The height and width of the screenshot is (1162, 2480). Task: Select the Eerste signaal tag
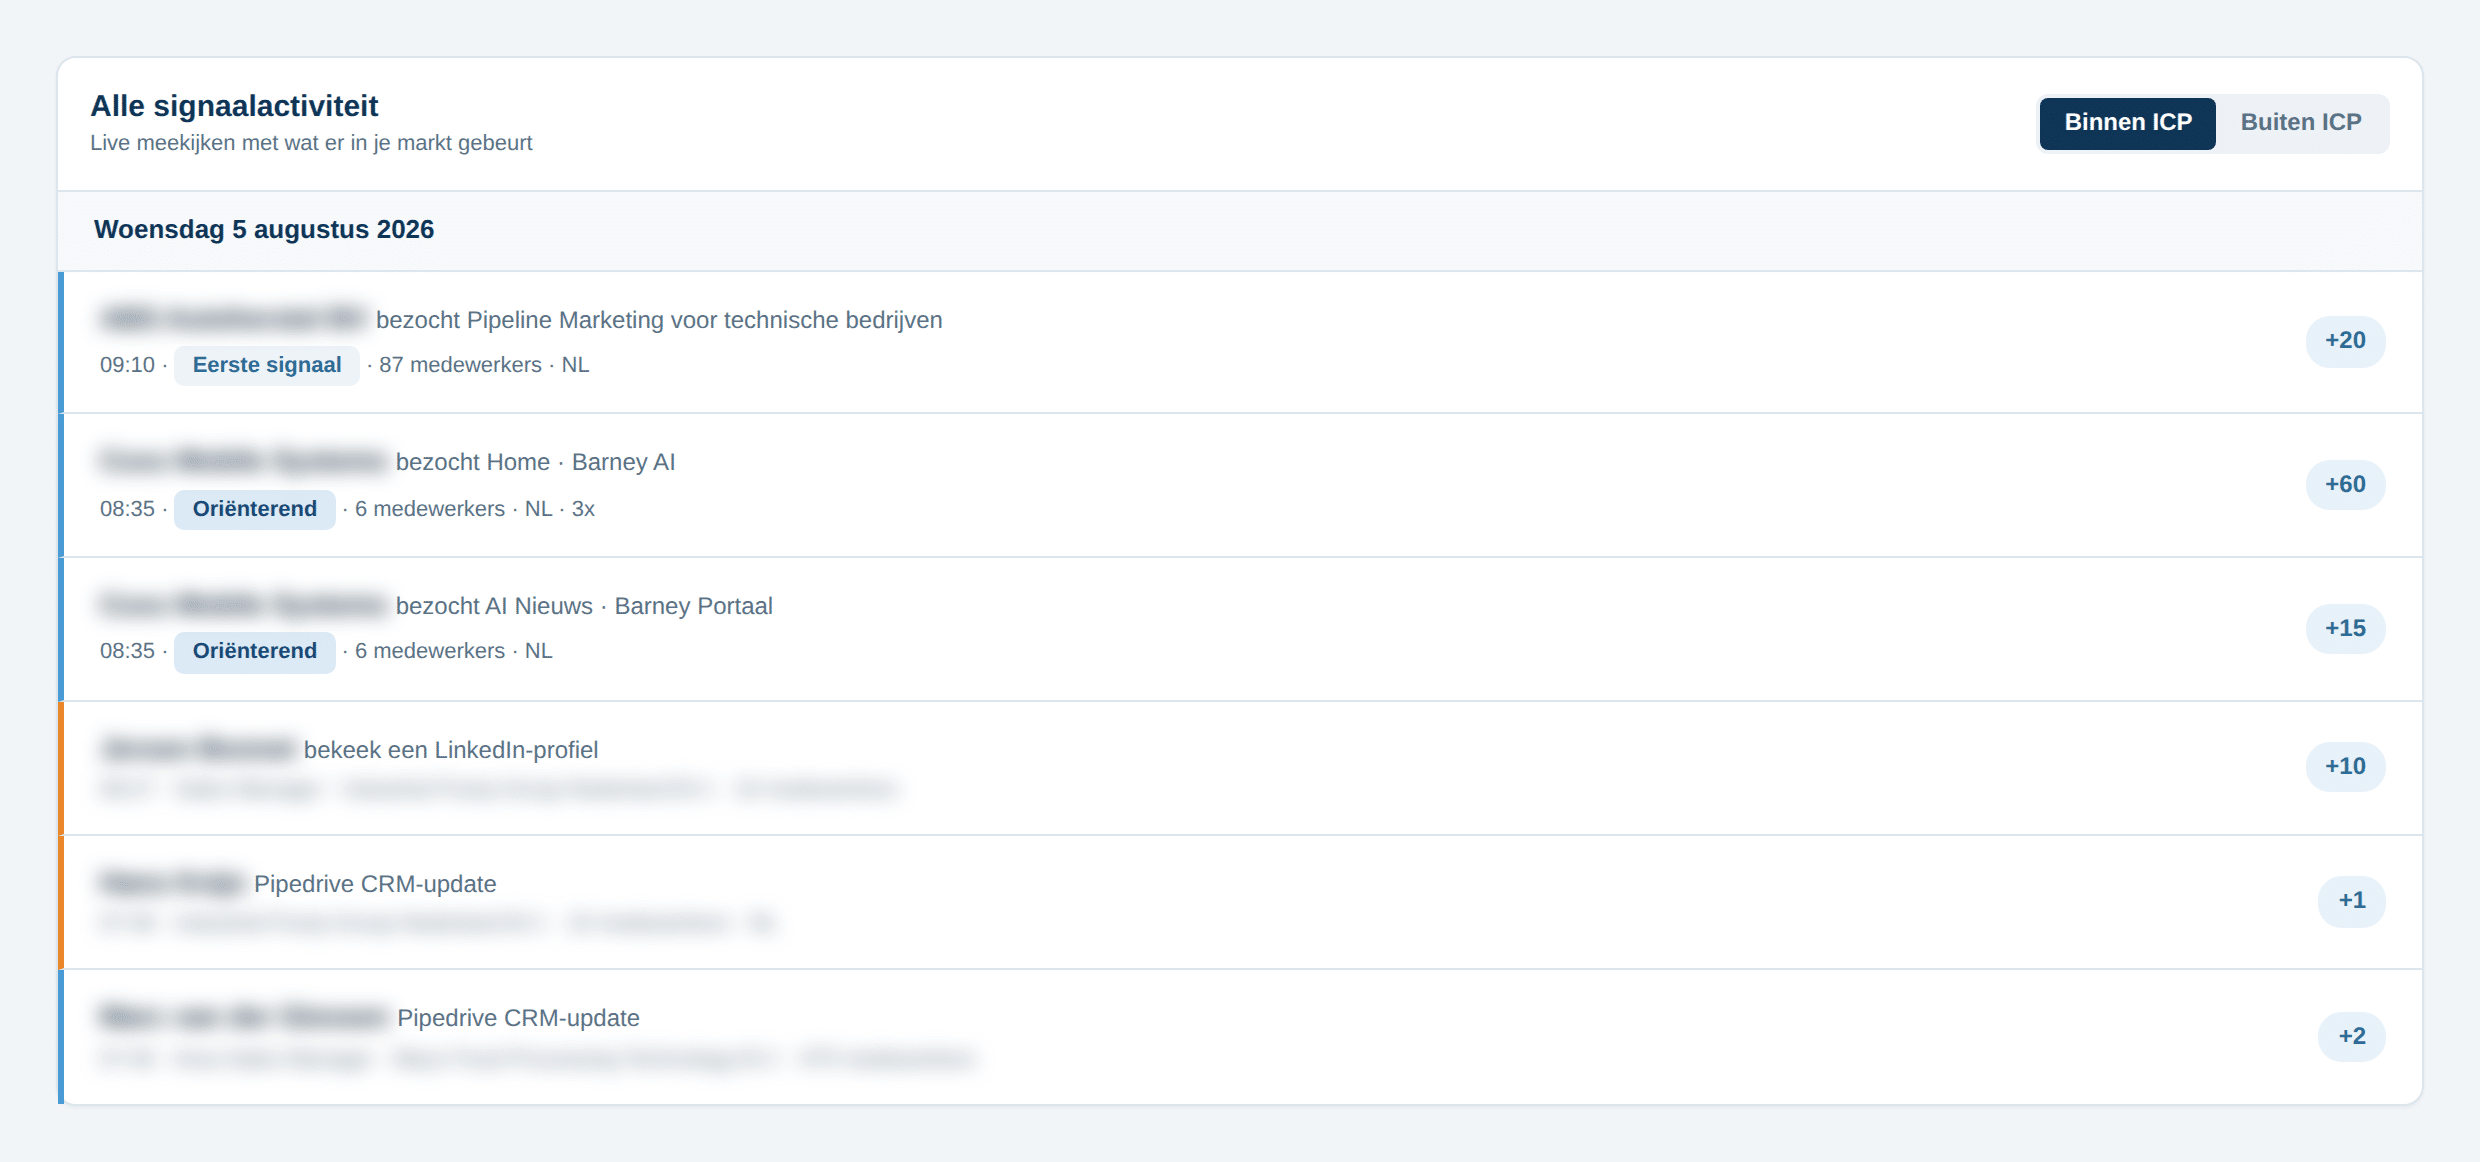(267, 366)
